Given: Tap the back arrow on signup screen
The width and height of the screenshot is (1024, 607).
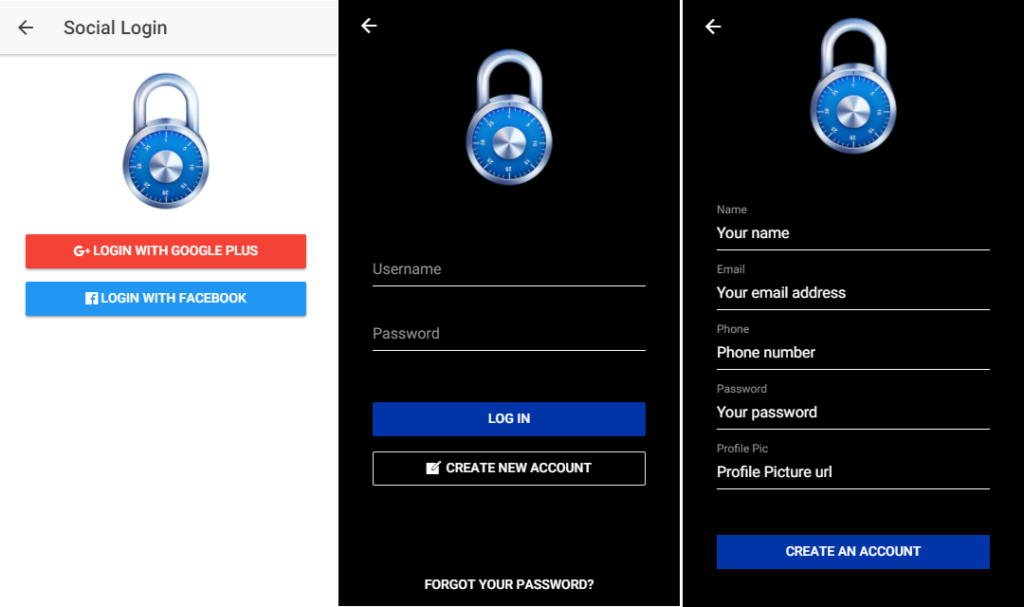Looking at the screenshot, I should [x=713, y=26].
